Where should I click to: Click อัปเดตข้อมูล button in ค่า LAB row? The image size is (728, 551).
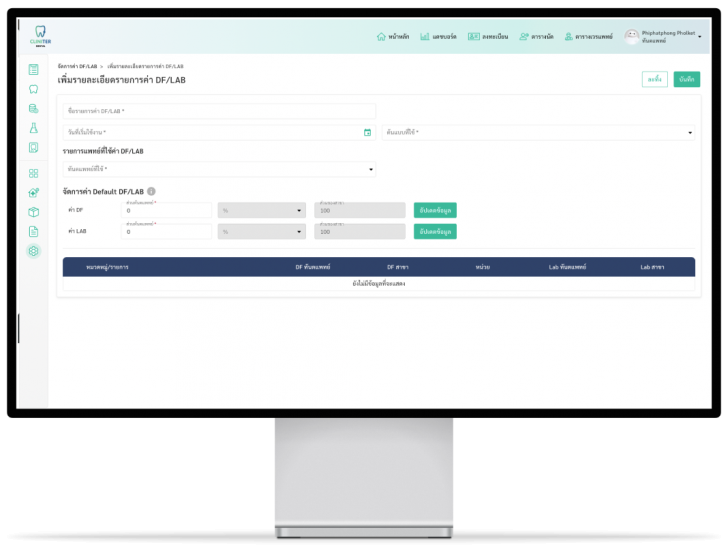435,232
